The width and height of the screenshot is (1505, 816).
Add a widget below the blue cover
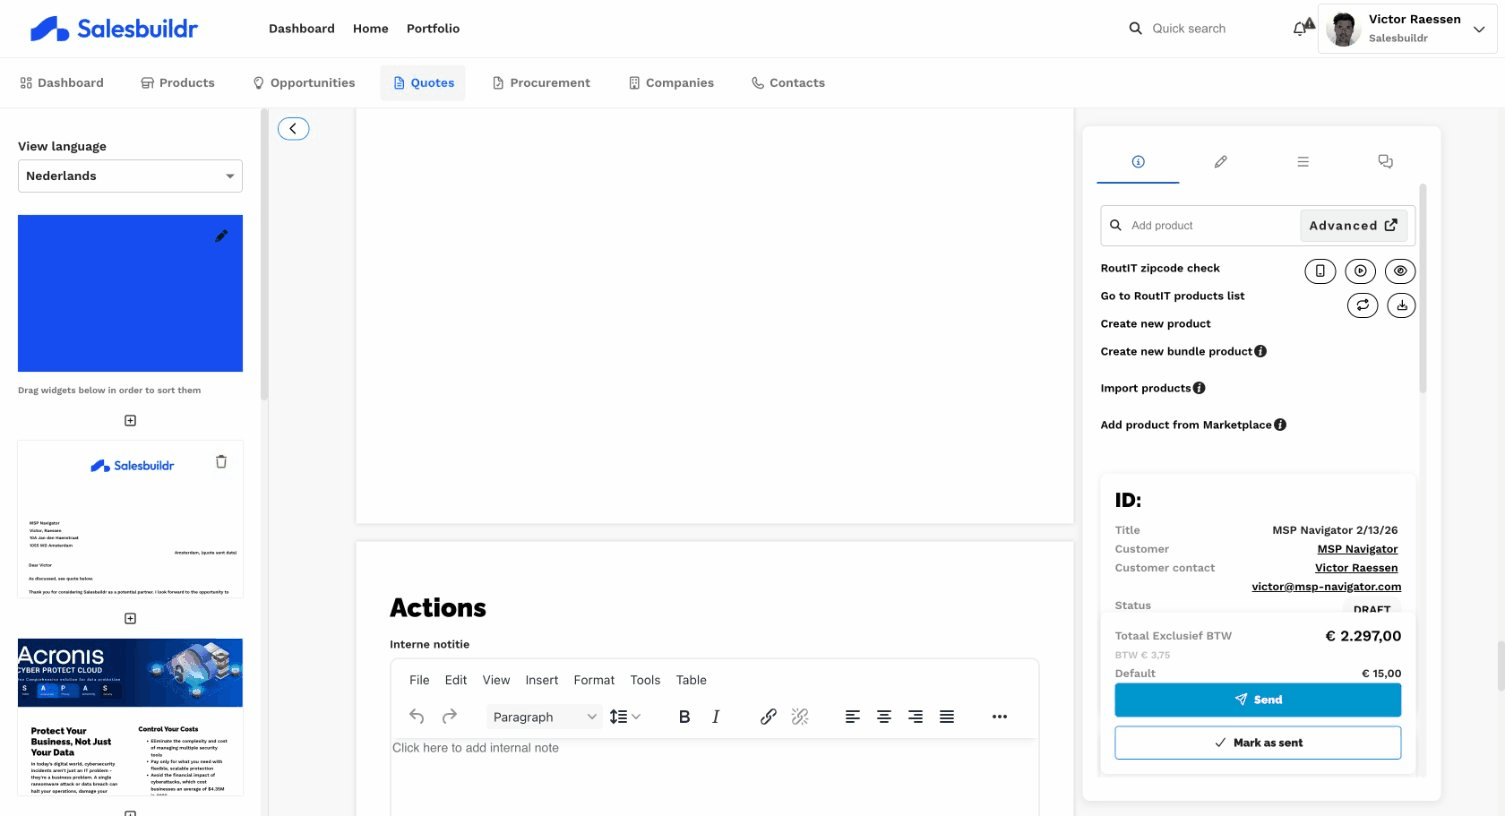[x=130, y=421]
